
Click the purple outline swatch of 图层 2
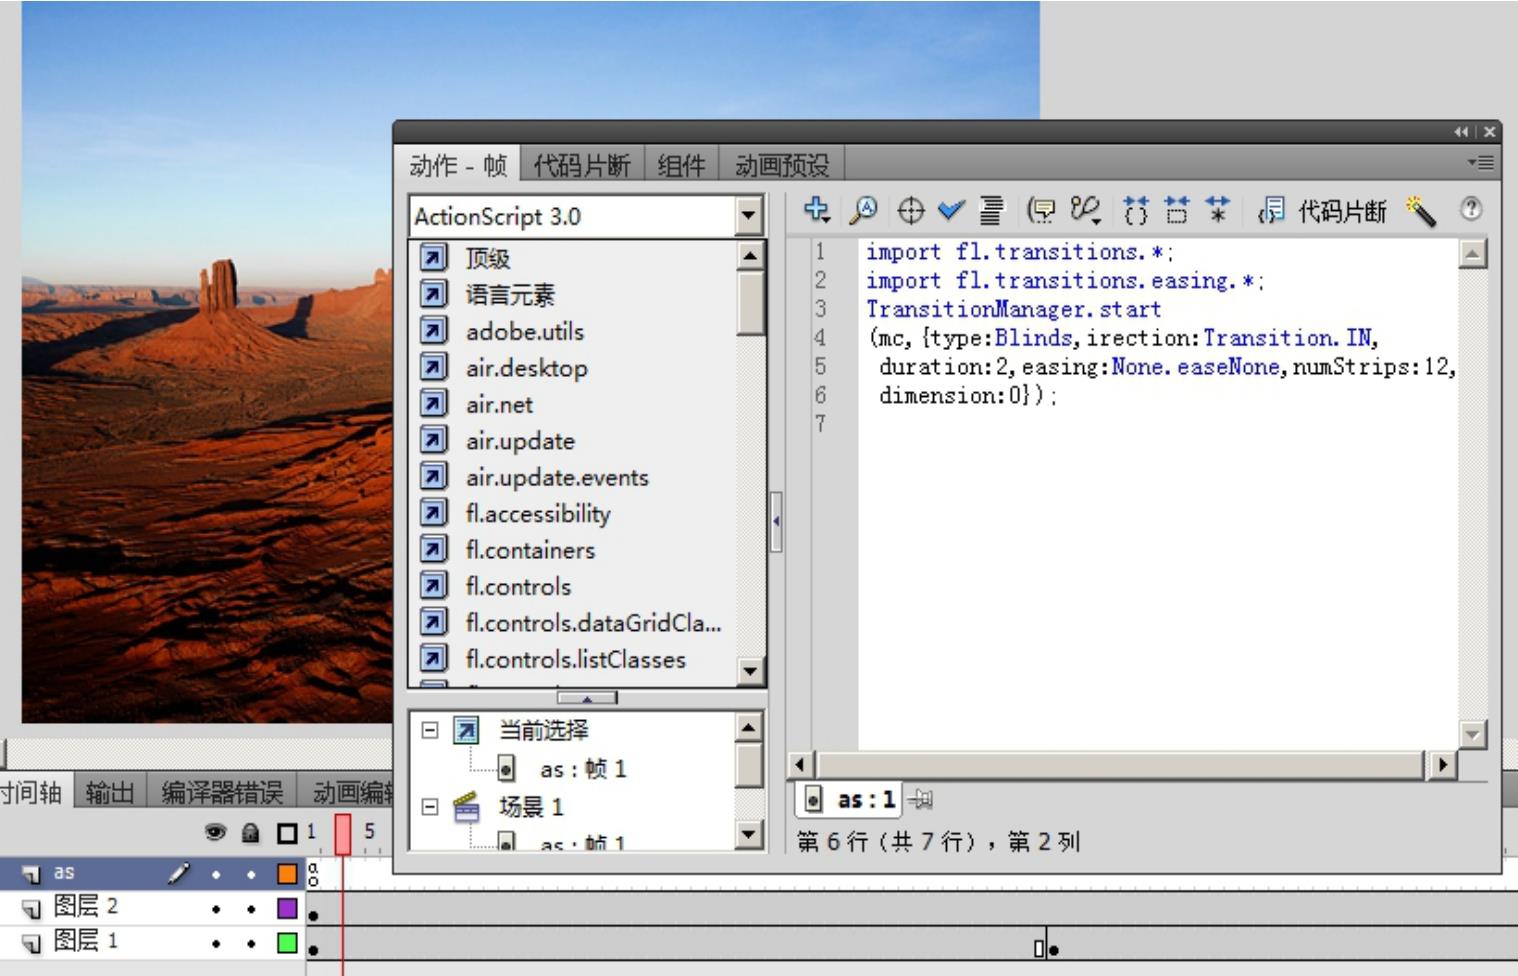287,908
